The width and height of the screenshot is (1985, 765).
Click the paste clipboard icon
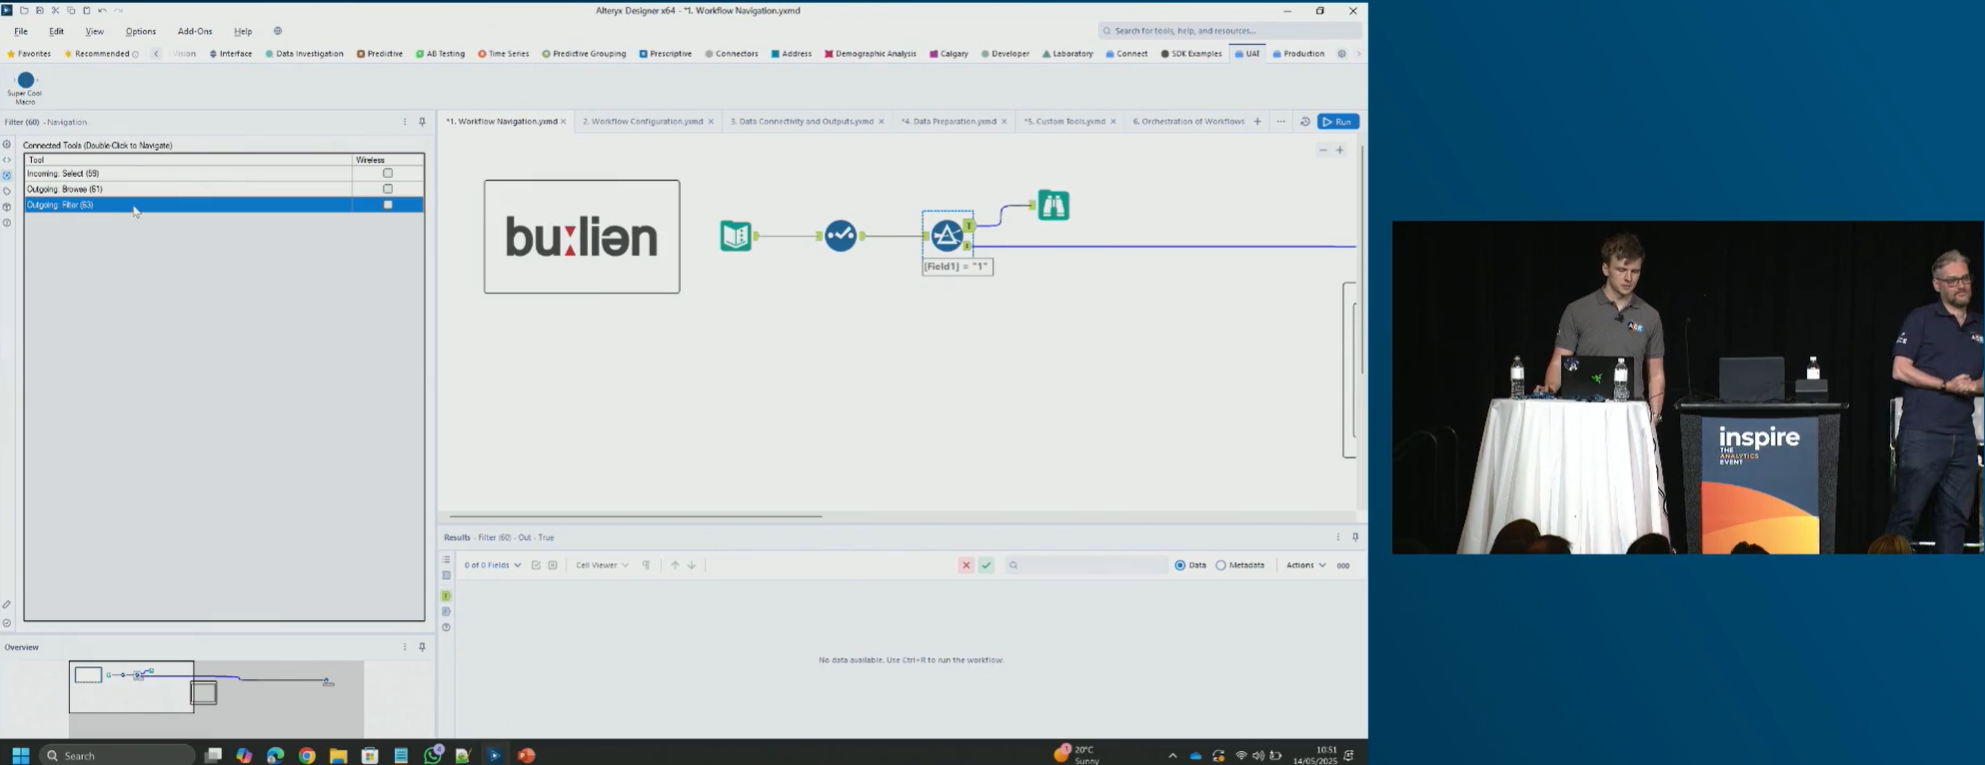coord(86,10)
